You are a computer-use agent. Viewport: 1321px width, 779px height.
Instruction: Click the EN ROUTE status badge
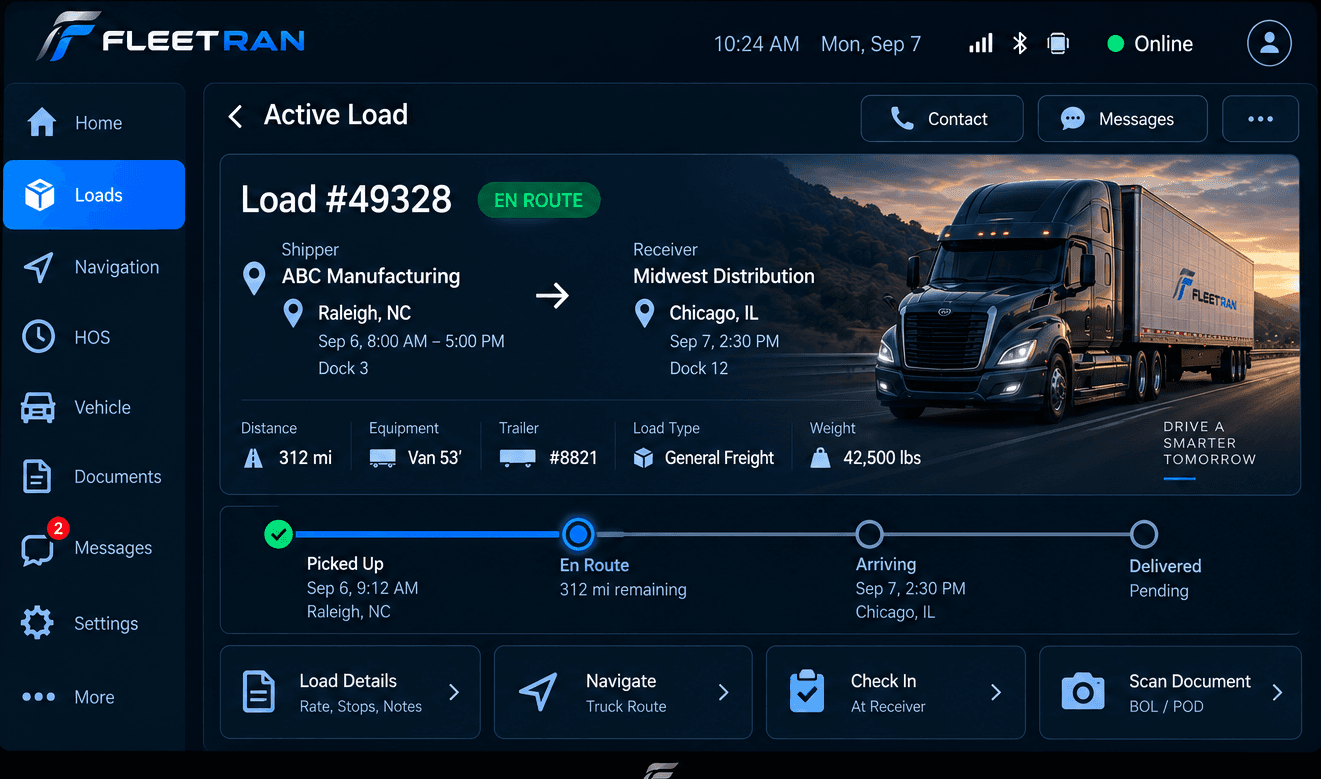point(539,200)
